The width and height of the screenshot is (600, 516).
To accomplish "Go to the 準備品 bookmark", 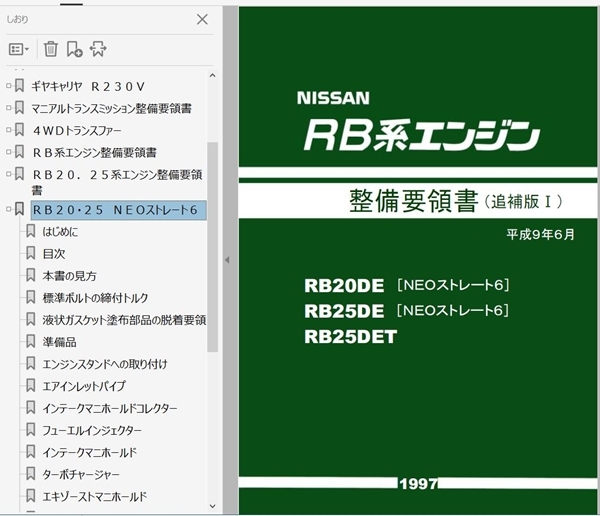I will 59,342.
